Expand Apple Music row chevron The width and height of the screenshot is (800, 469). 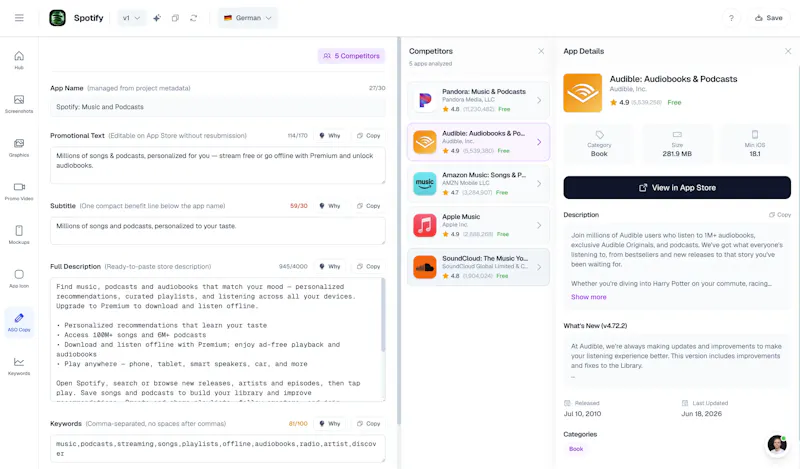pyautogui.click(x=539, y=226)
